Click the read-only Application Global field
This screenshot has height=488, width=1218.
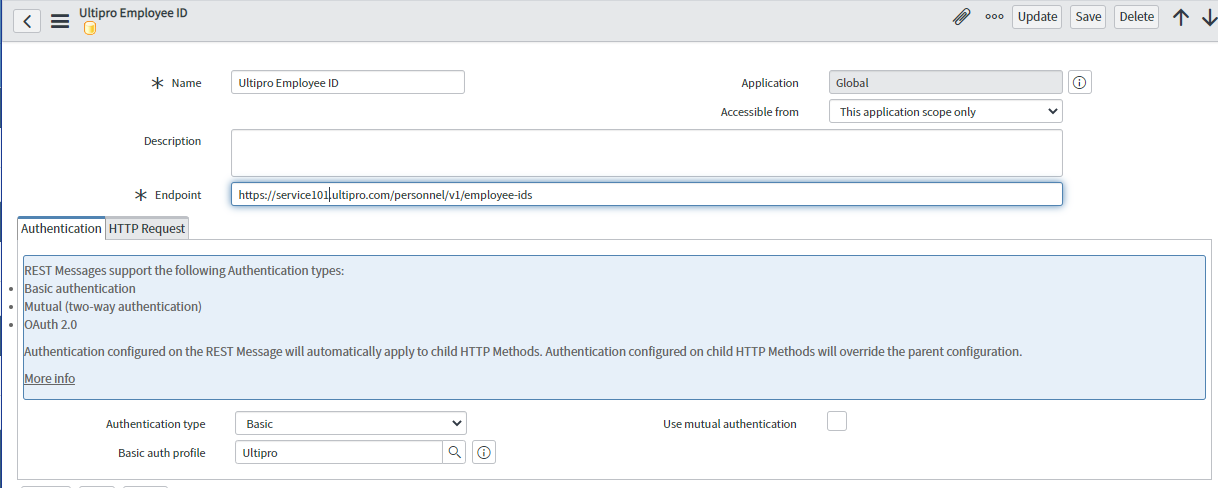click(x=946, y=83)
